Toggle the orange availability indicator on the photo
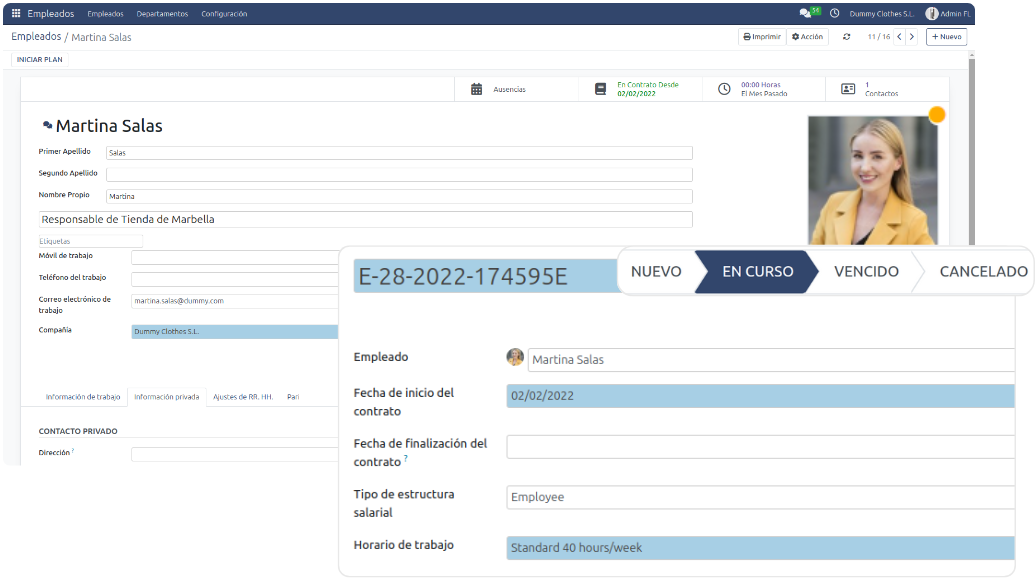This screenshot has height=582, width=1035. [937, 115]
